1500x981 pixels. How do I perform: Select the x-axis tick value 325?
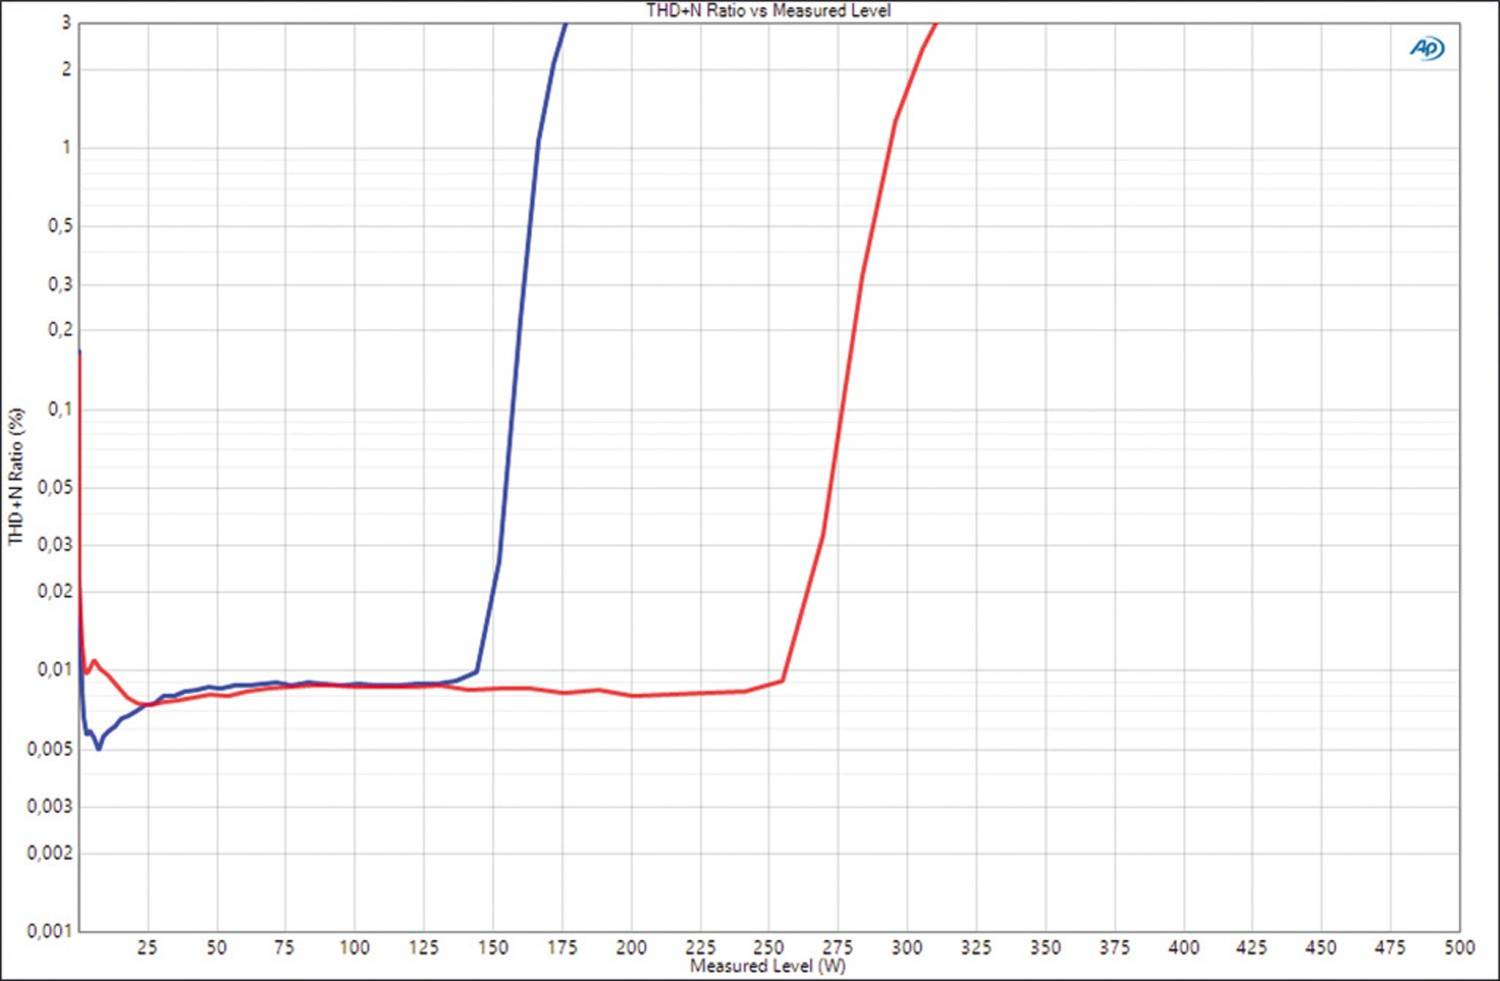(x=976, y=947)
